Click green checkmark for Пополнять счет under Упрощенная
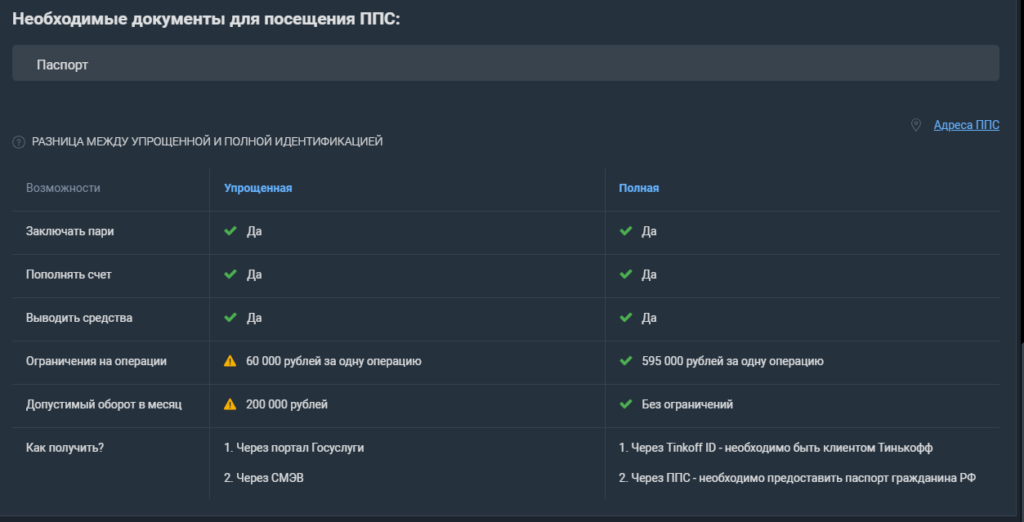The image size is (1024, 522). [230, 274]
